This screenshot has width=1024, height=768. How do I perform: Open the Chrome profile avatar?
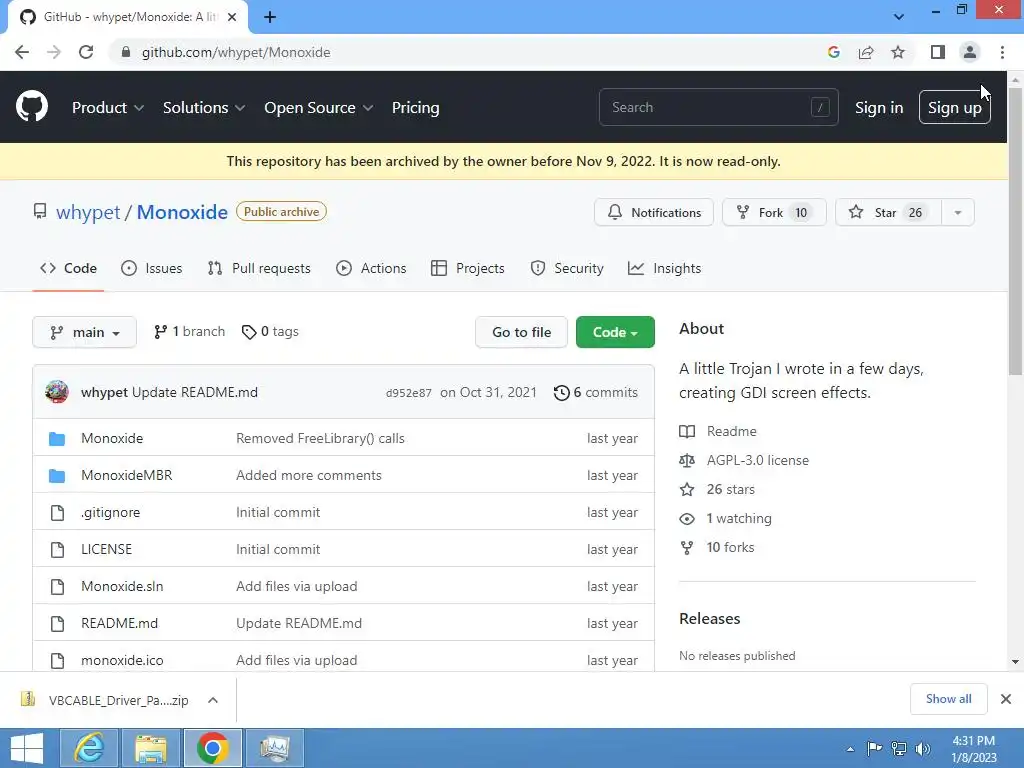click(970, 52)
